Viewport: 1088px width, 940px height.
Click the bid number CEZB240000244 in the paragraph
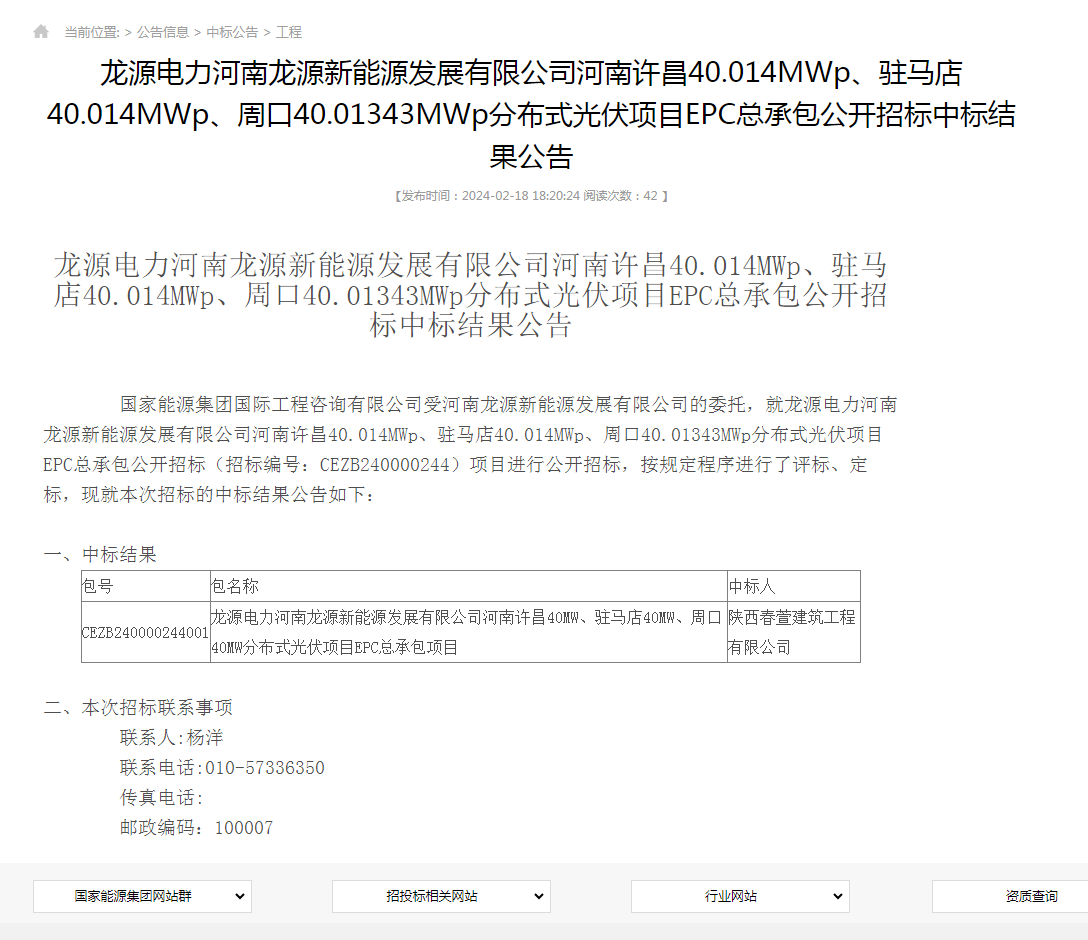(385, 465)
